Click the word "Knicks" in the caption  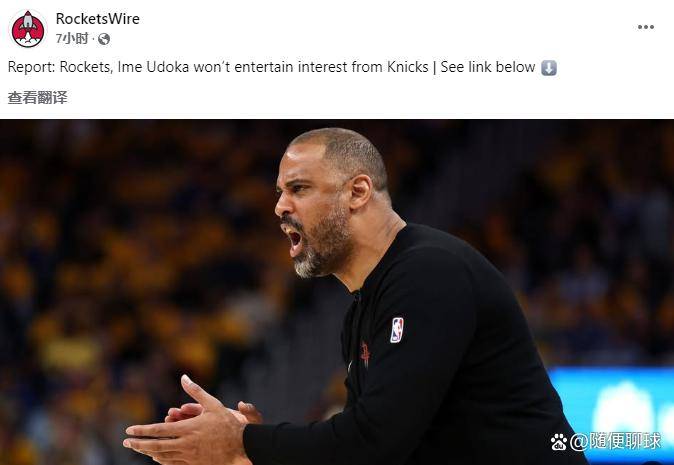[407, 67]
